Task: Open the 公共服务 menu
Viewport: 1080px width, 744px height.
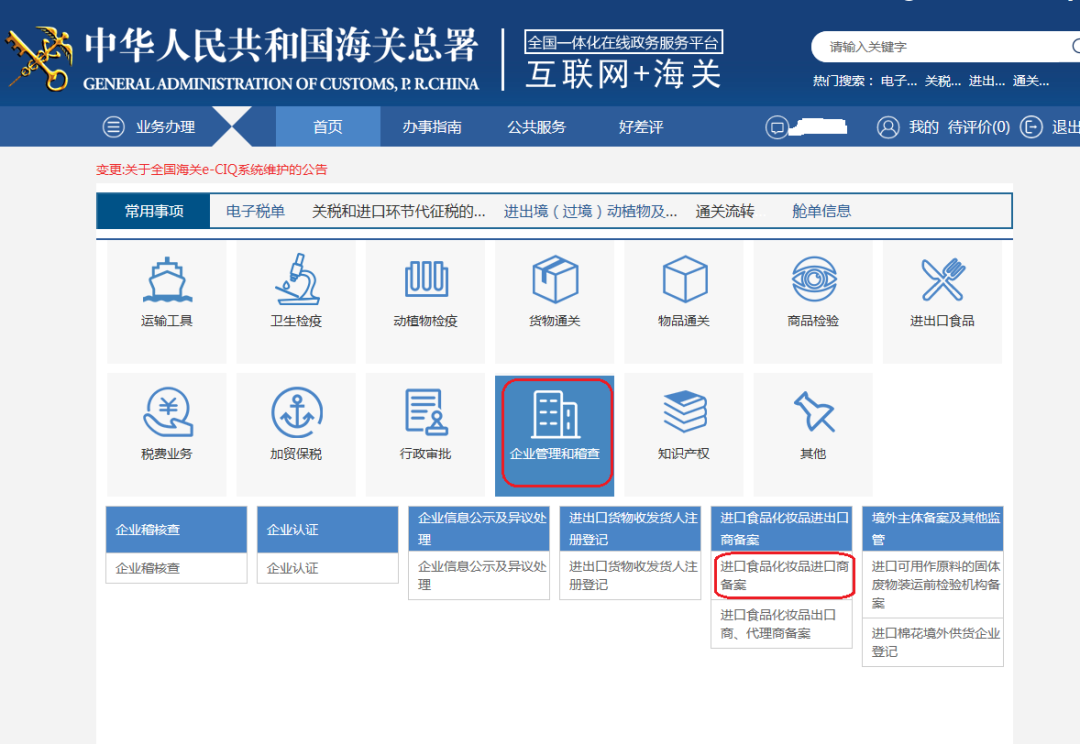Action: (537, 127)
